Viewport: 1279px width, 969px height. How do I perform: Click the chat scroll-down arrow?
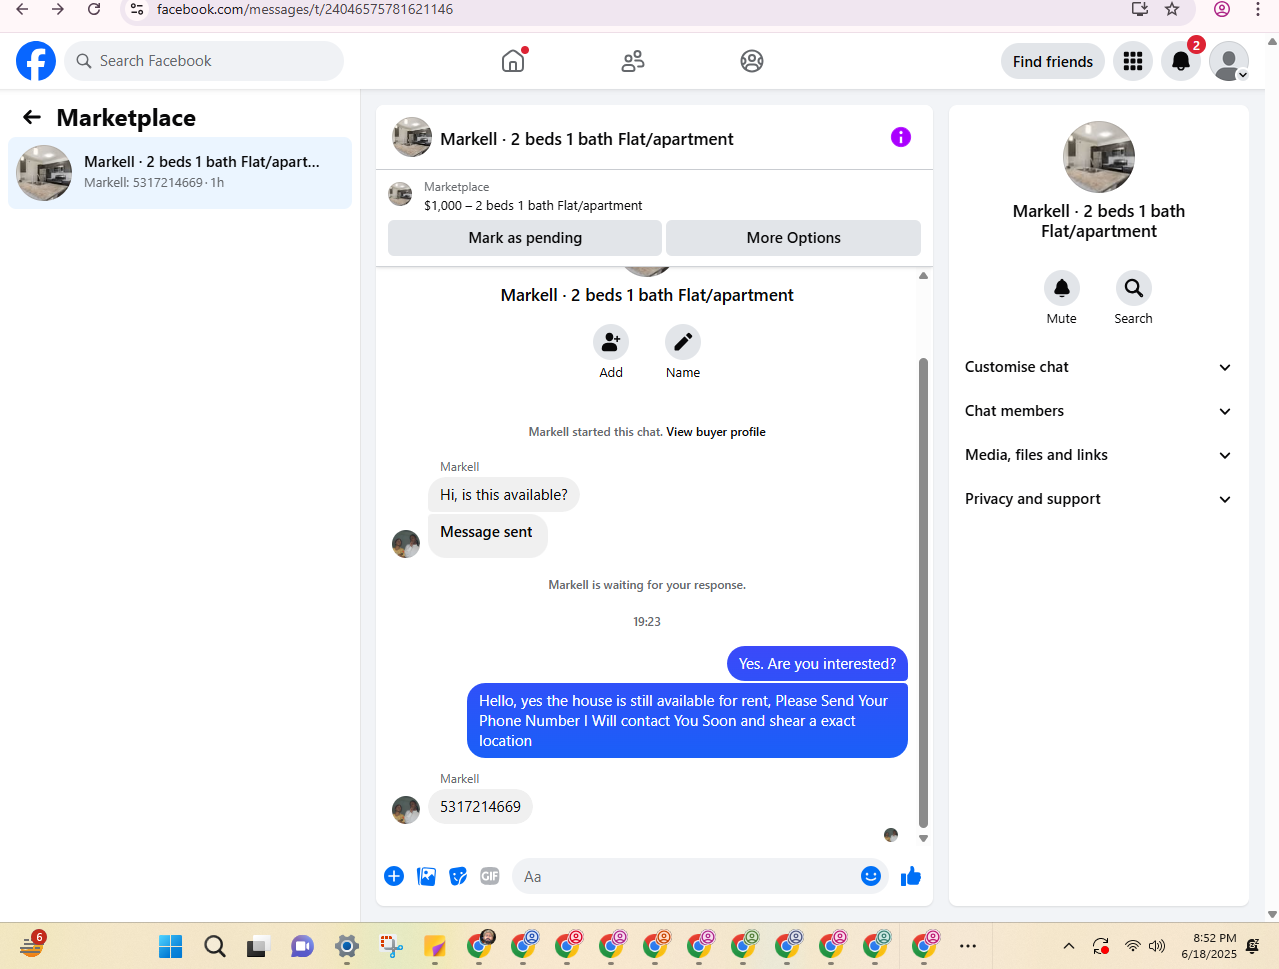tap(923, 838)
